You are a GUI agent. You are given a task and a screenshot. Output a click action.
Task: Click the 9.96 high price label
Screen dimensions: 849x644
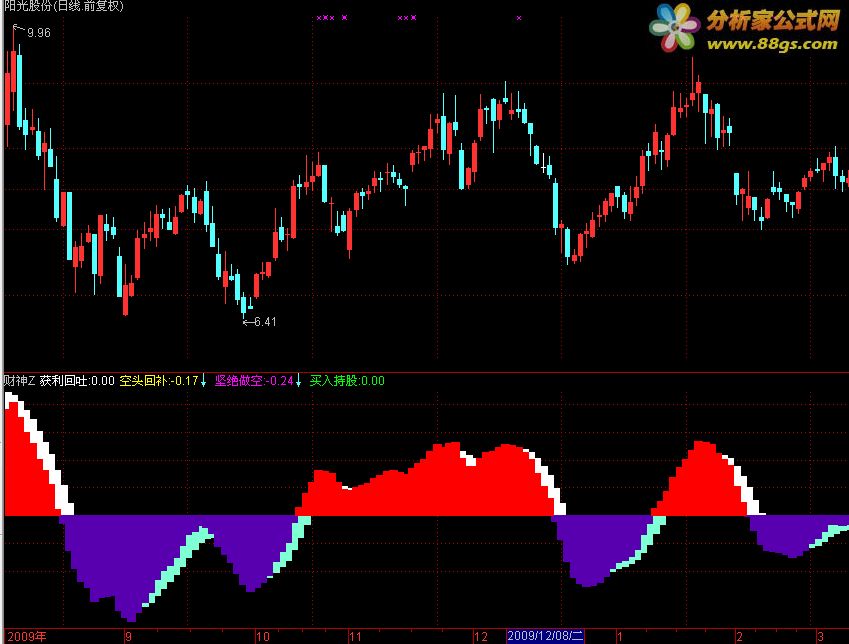tap(39, 33)
